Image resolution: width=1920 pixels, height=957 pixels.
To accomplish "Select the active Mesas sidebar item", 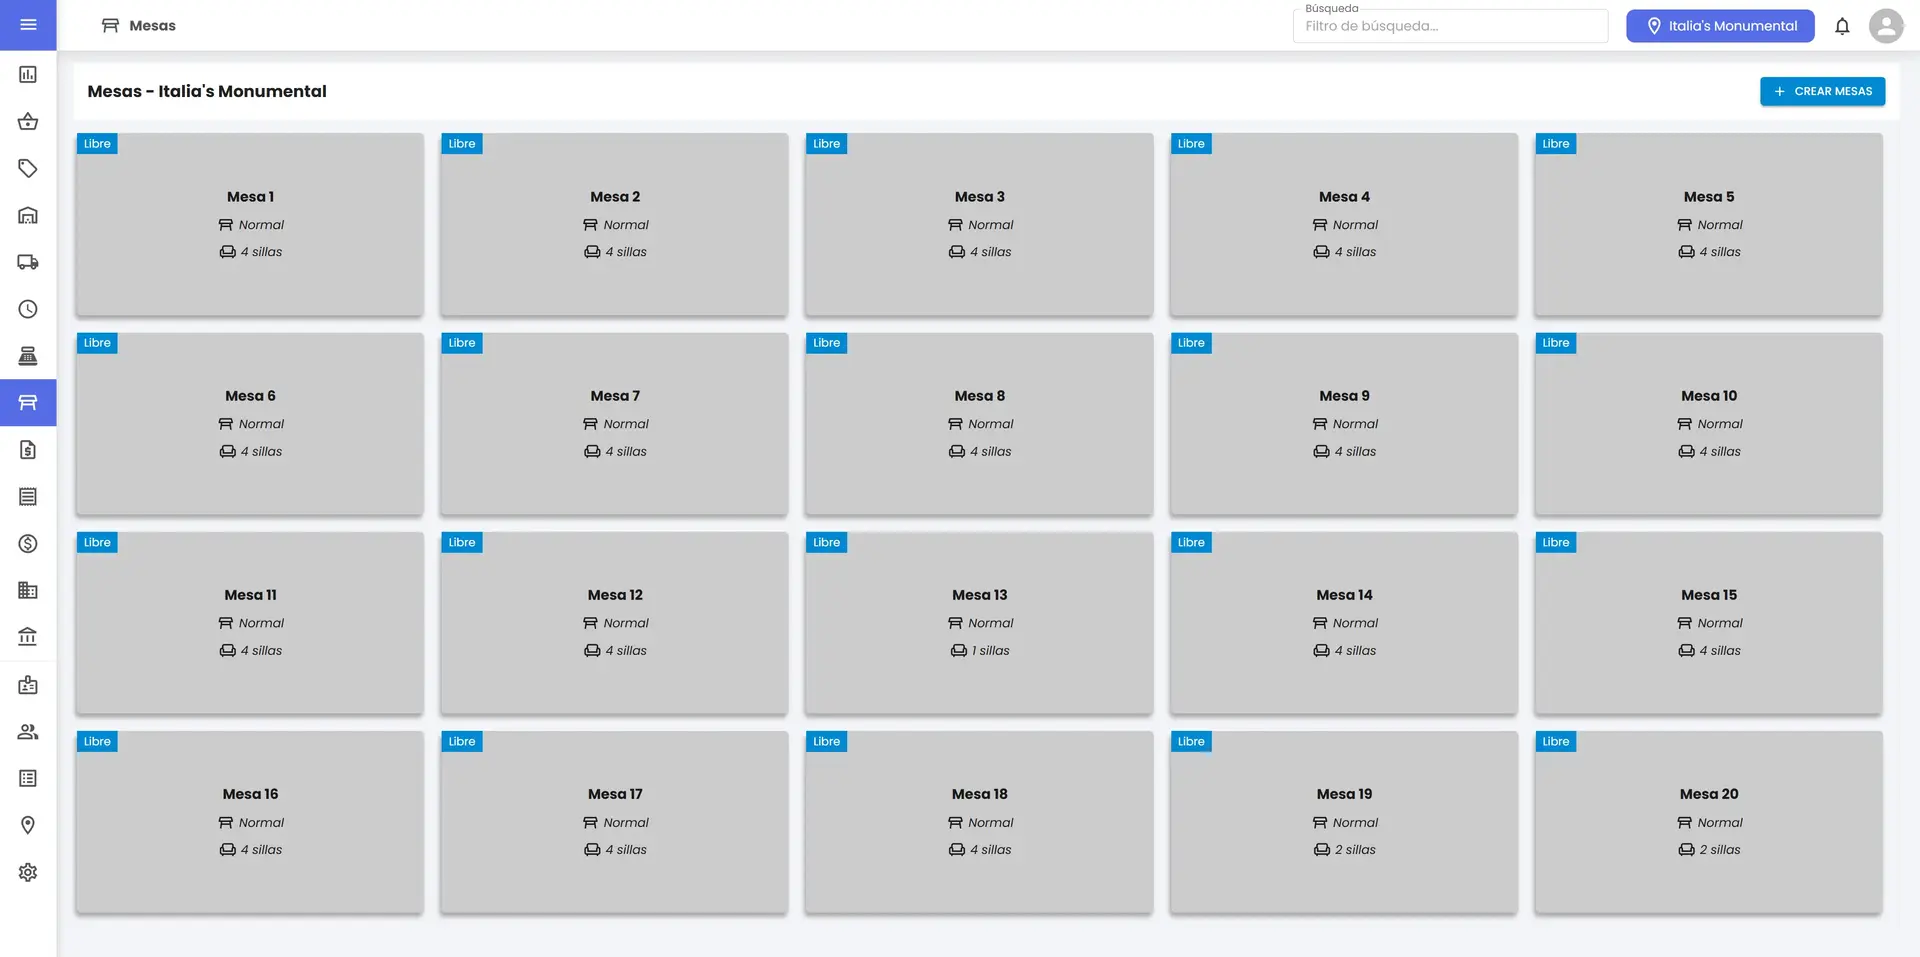I will point(28,403).
